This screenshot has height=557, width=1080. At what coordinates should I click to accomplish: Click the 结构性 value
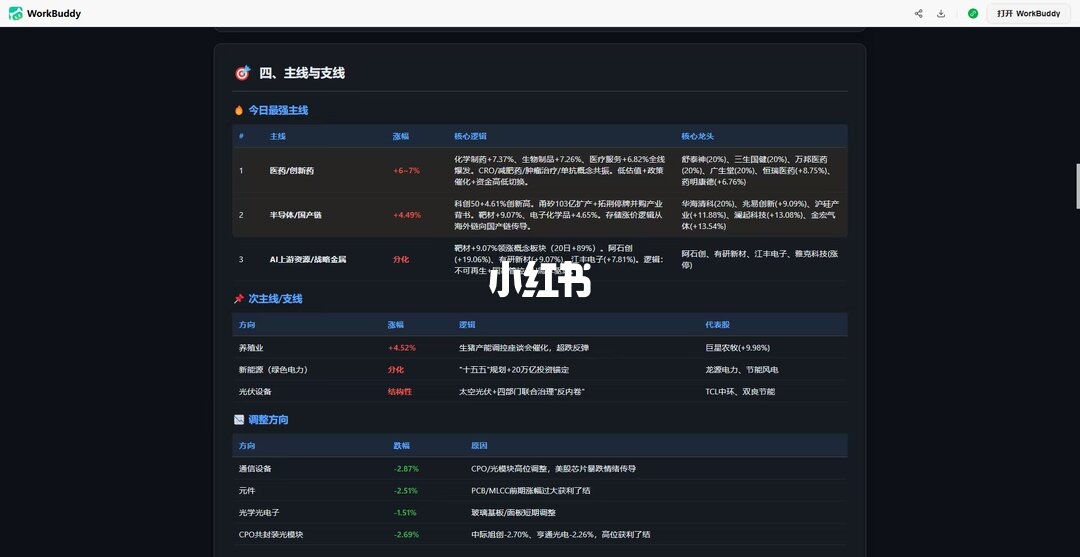coord(399,392)
